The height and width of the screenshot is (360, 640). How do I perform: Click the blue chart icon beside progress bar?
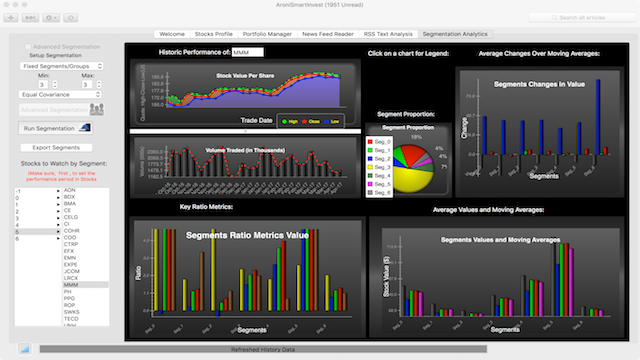click(x=25, y=349)
